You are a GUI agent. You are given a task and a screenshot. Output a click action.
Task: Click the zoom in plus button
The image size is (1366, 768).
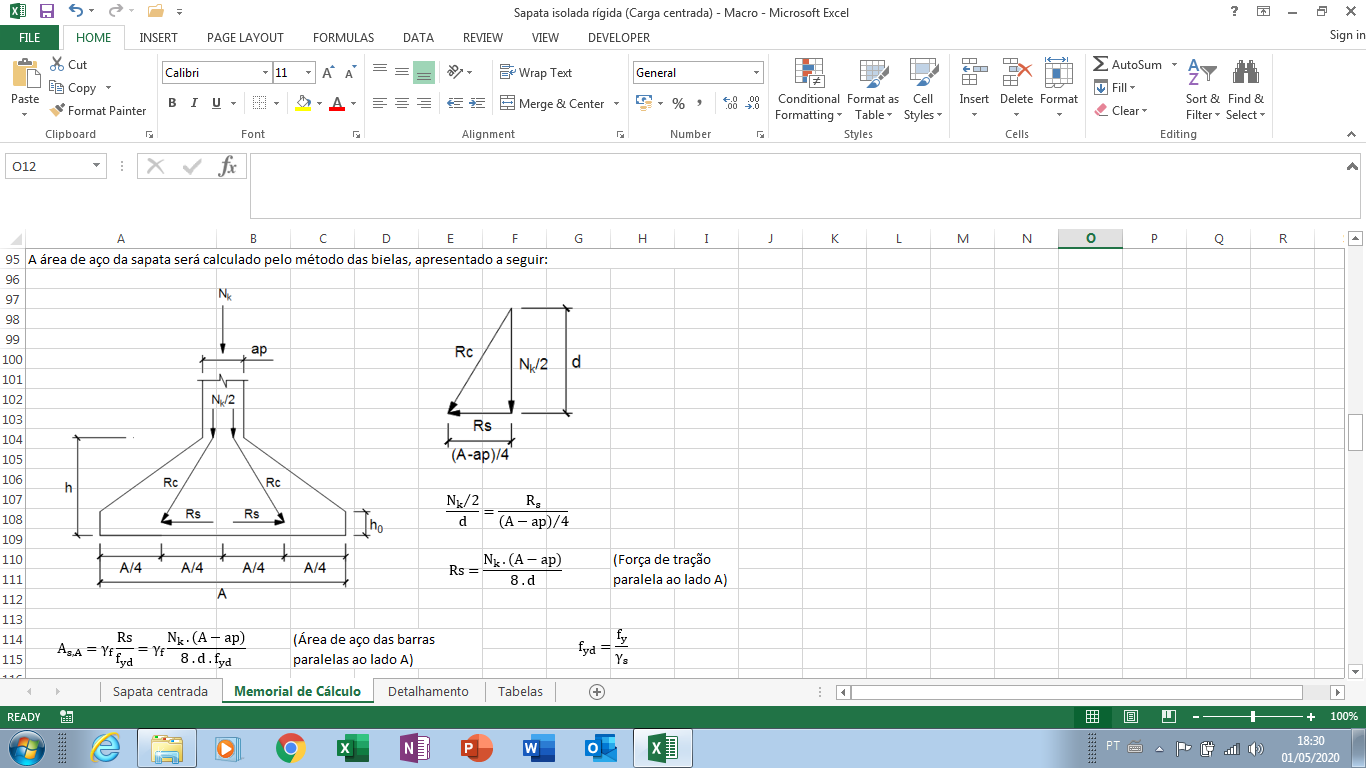coord(1311,717)
